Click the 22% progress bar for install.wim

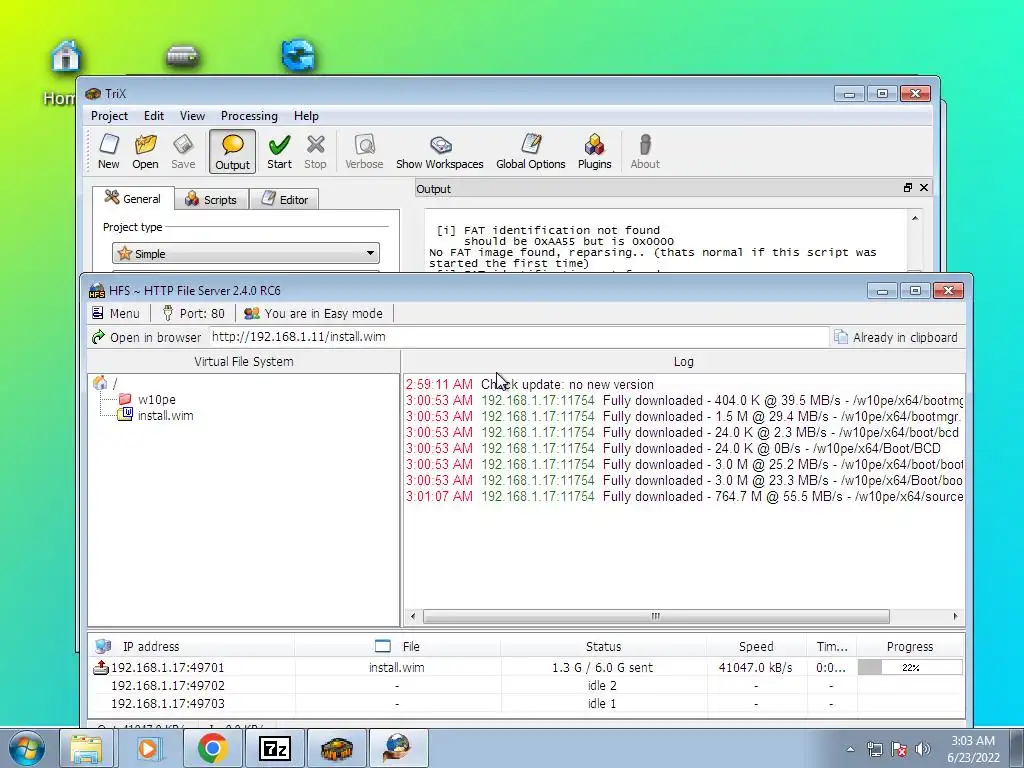pos(910,667)
